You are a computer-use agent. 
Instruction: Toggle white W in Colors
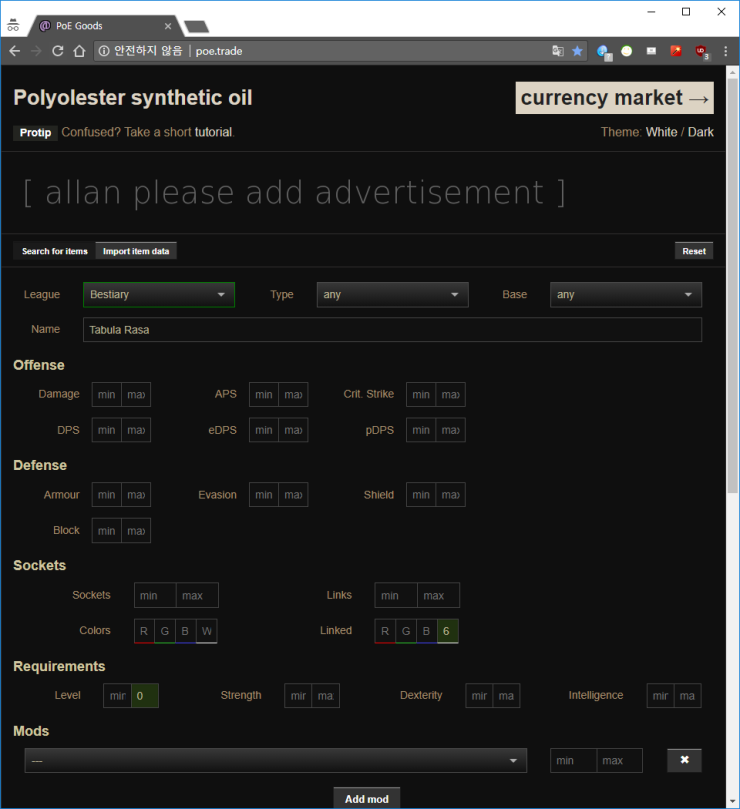click(x=206, y=631)
